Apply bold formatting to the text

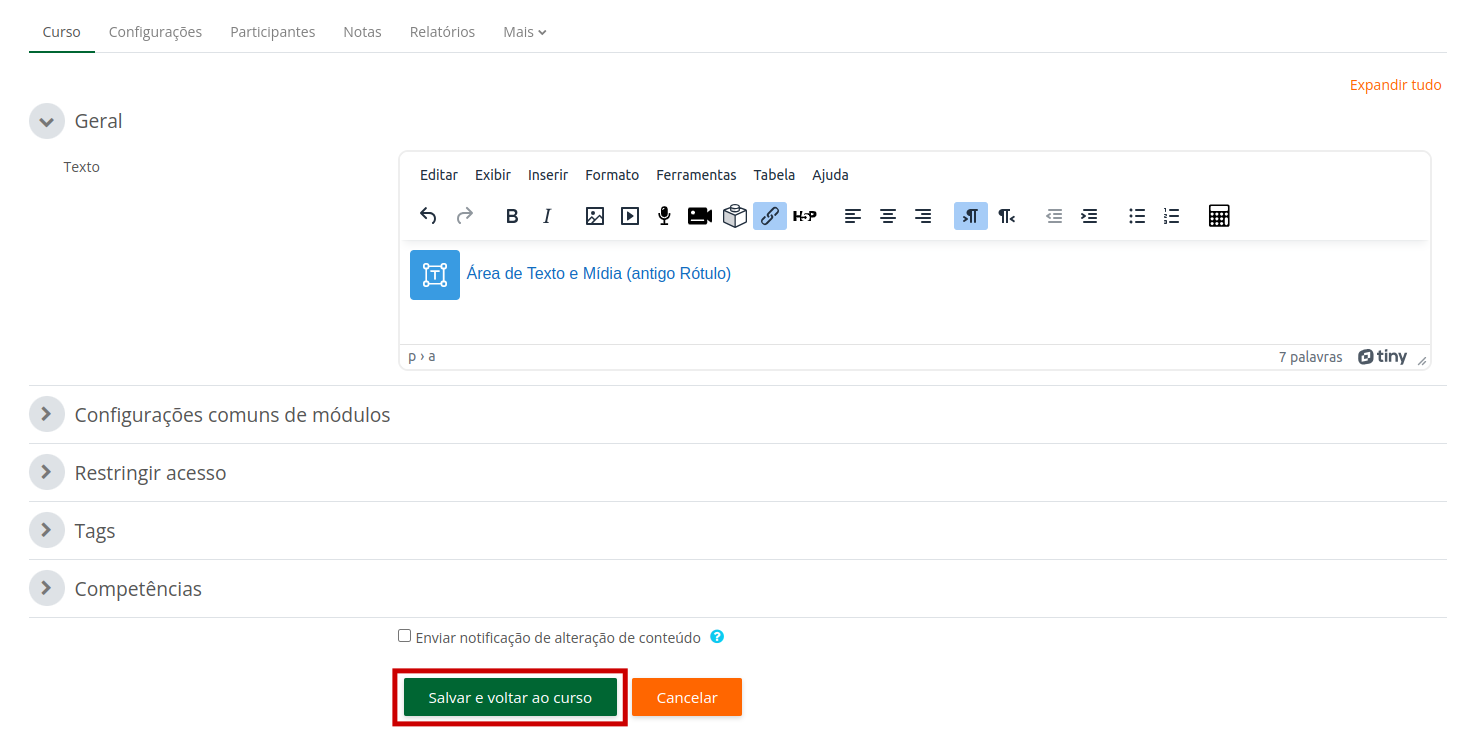click(x=511, y=215)
